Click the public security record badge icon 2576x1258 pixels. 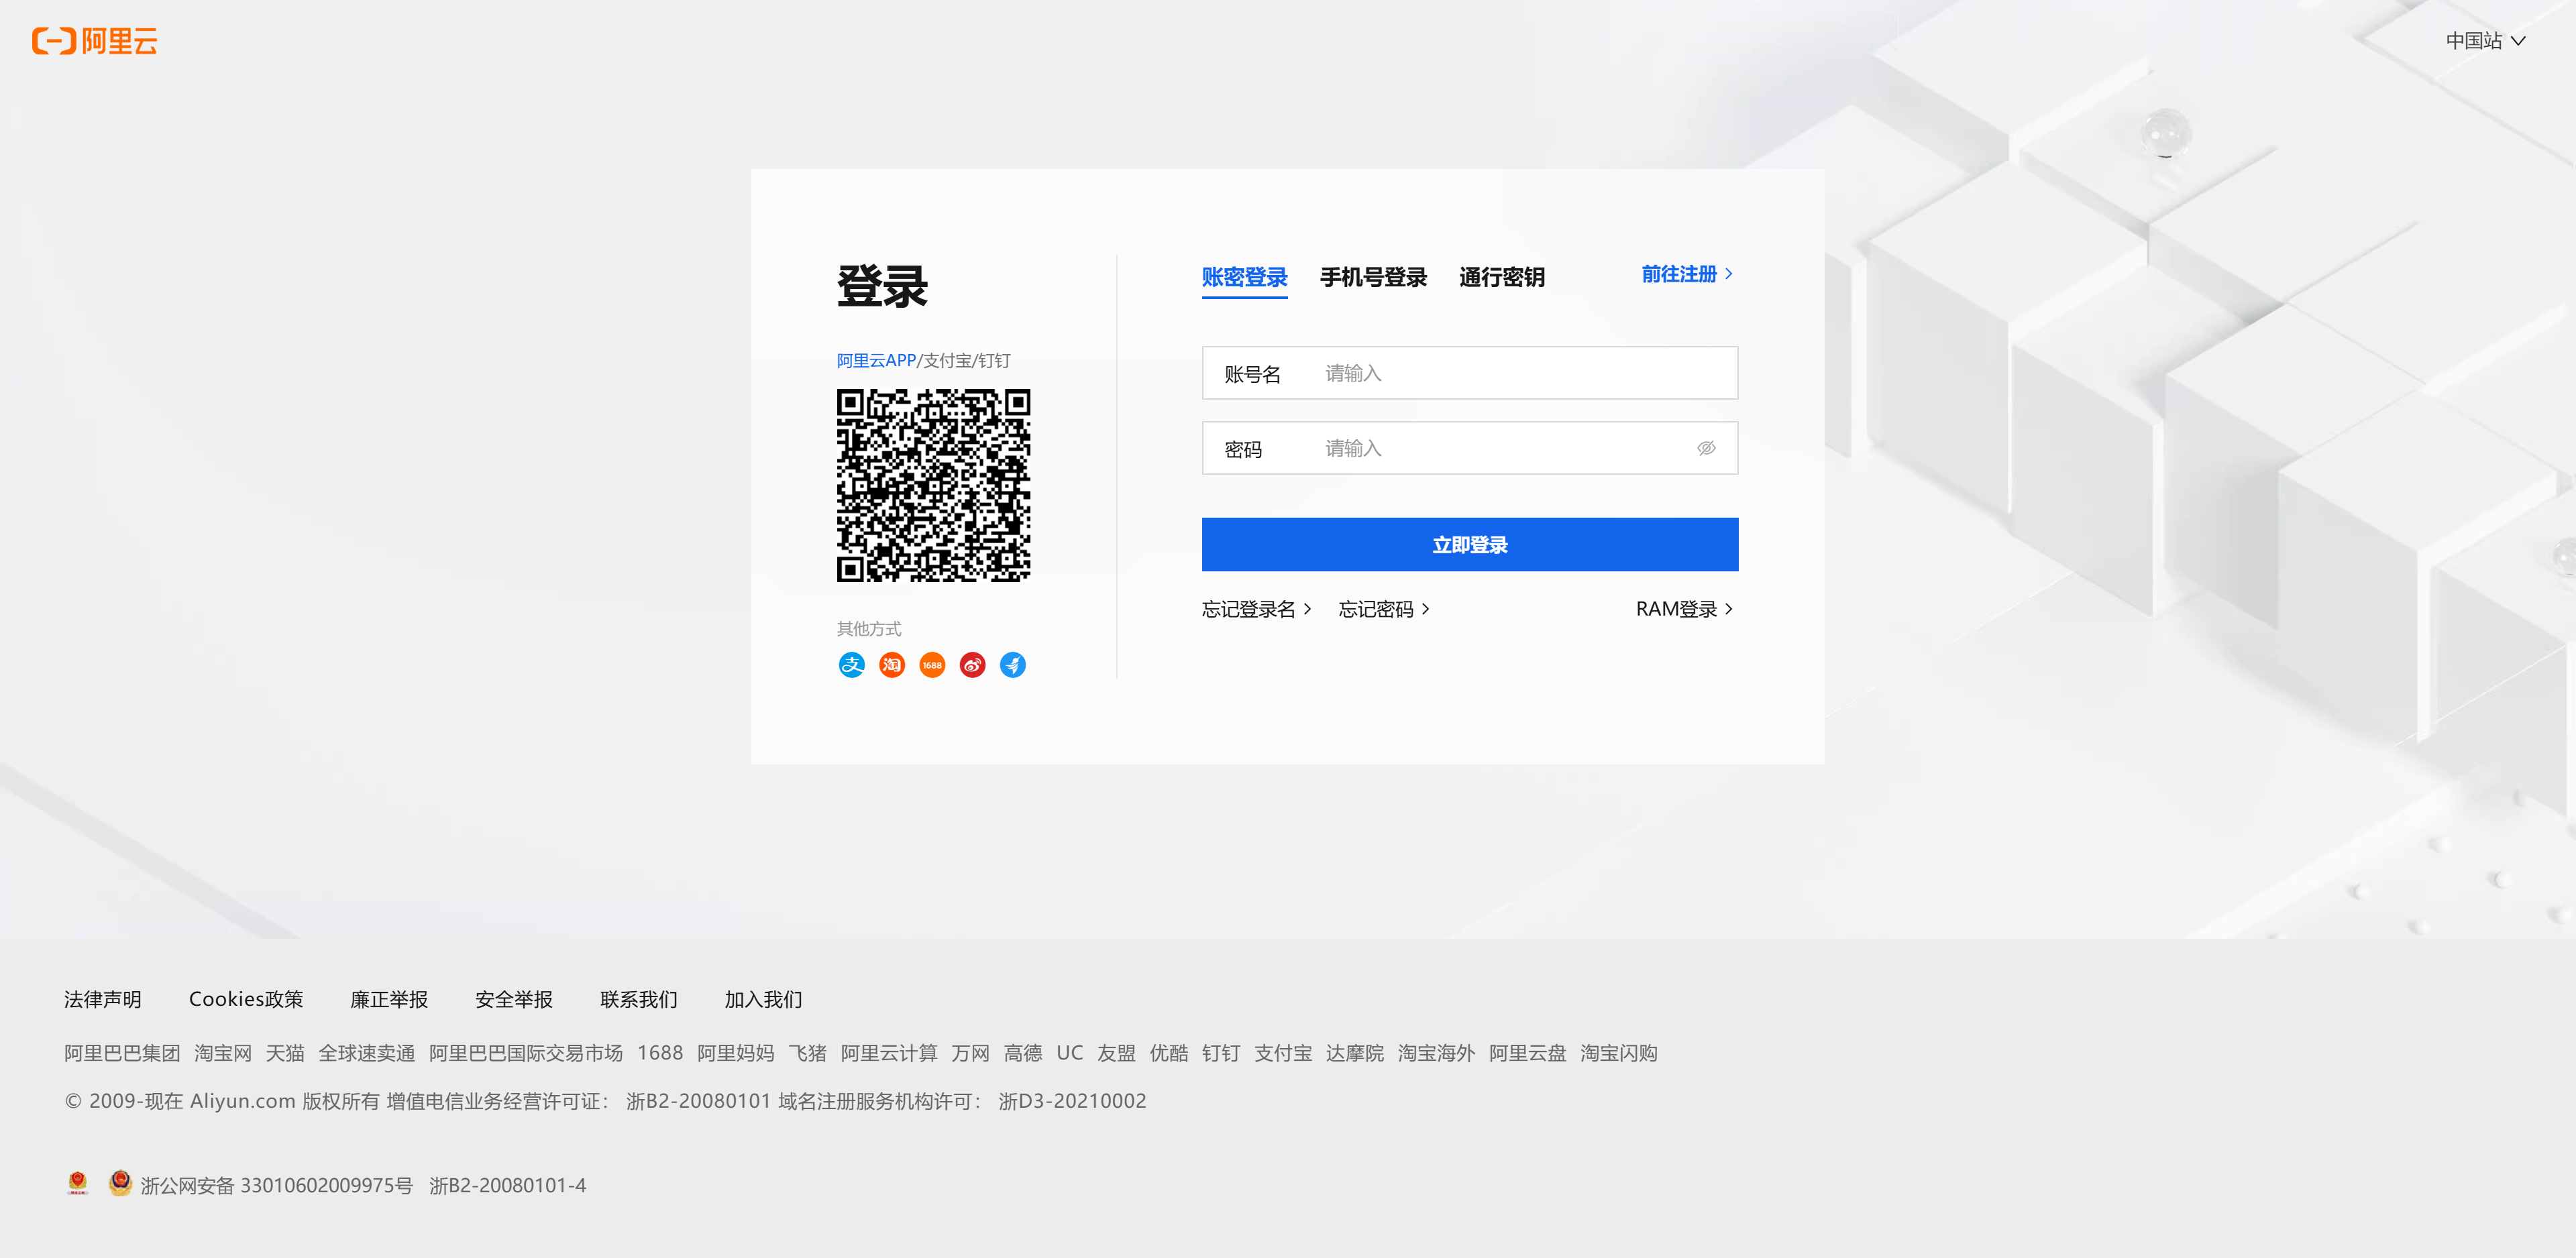(120, 1183)
